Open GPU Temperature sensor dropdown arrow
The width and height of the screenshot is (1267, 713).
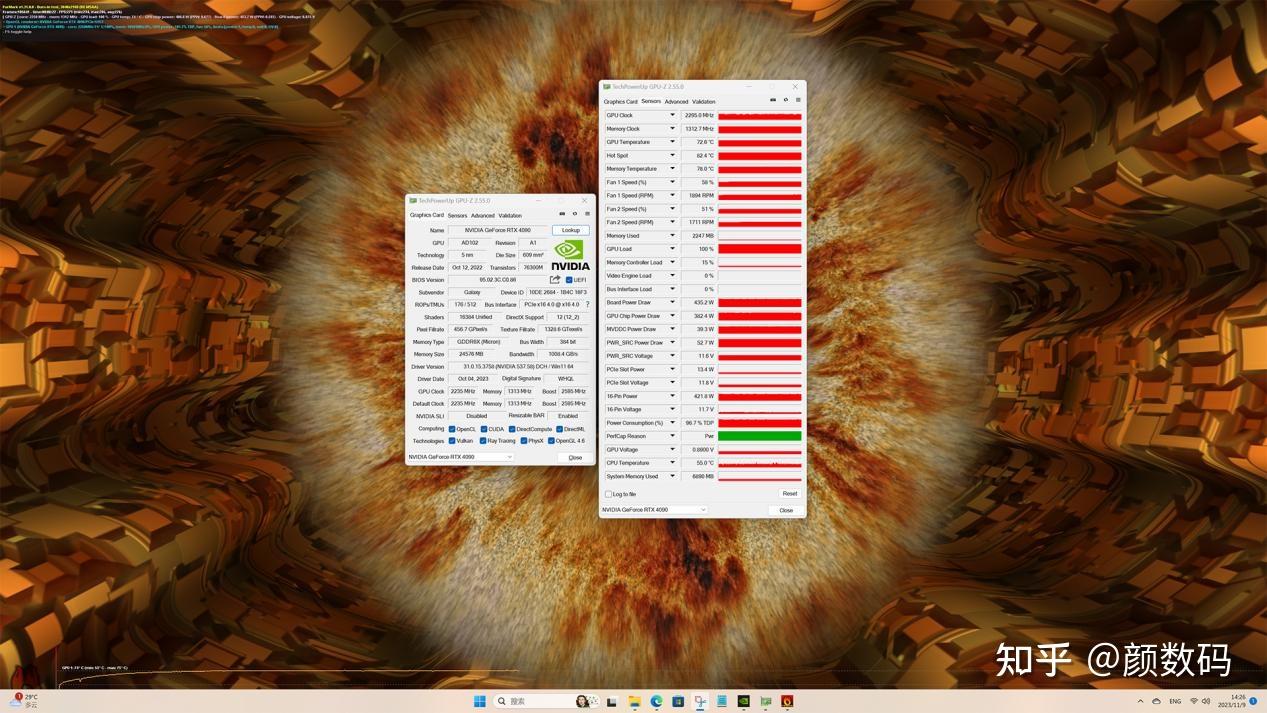672,142
